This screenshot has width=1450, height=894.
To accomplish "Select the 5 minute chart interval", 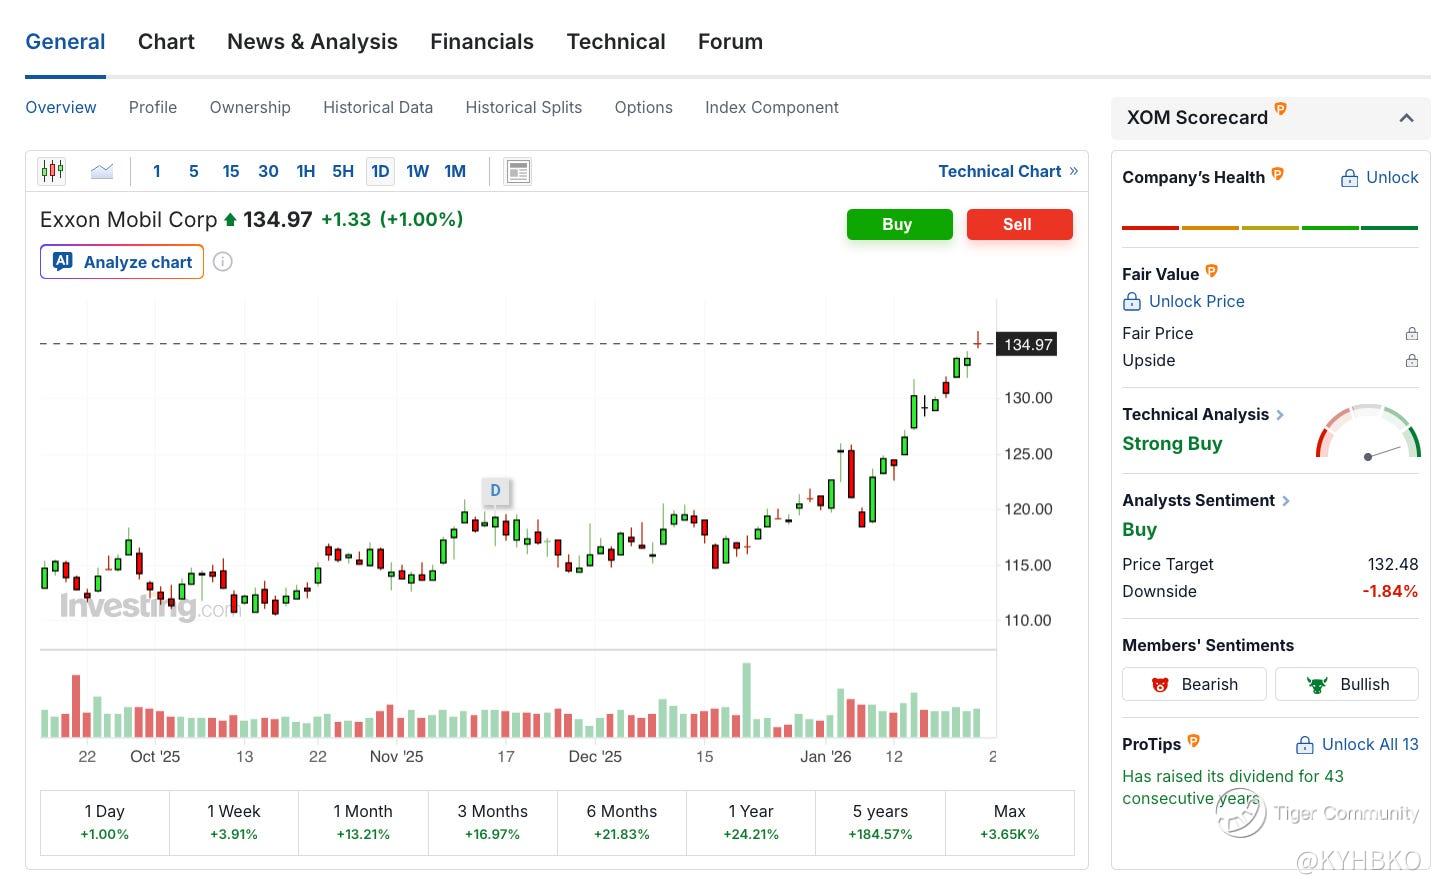I will 193,171.
